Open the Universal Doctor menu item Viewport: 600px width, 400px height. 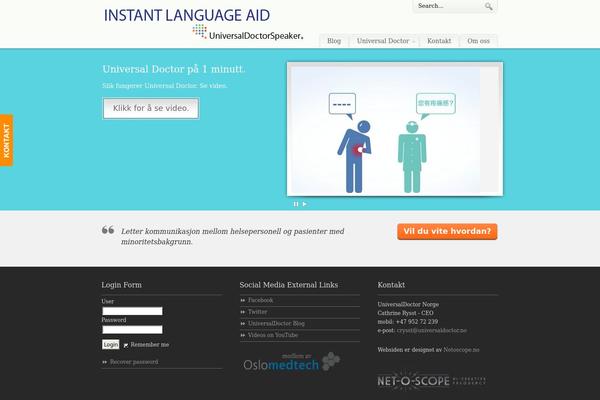(x=383, y=41)
